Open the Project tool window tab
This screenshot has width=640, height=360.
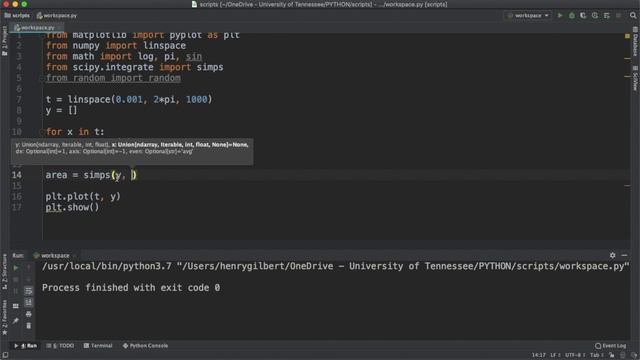pyautogui.click(x=4, y=40)
